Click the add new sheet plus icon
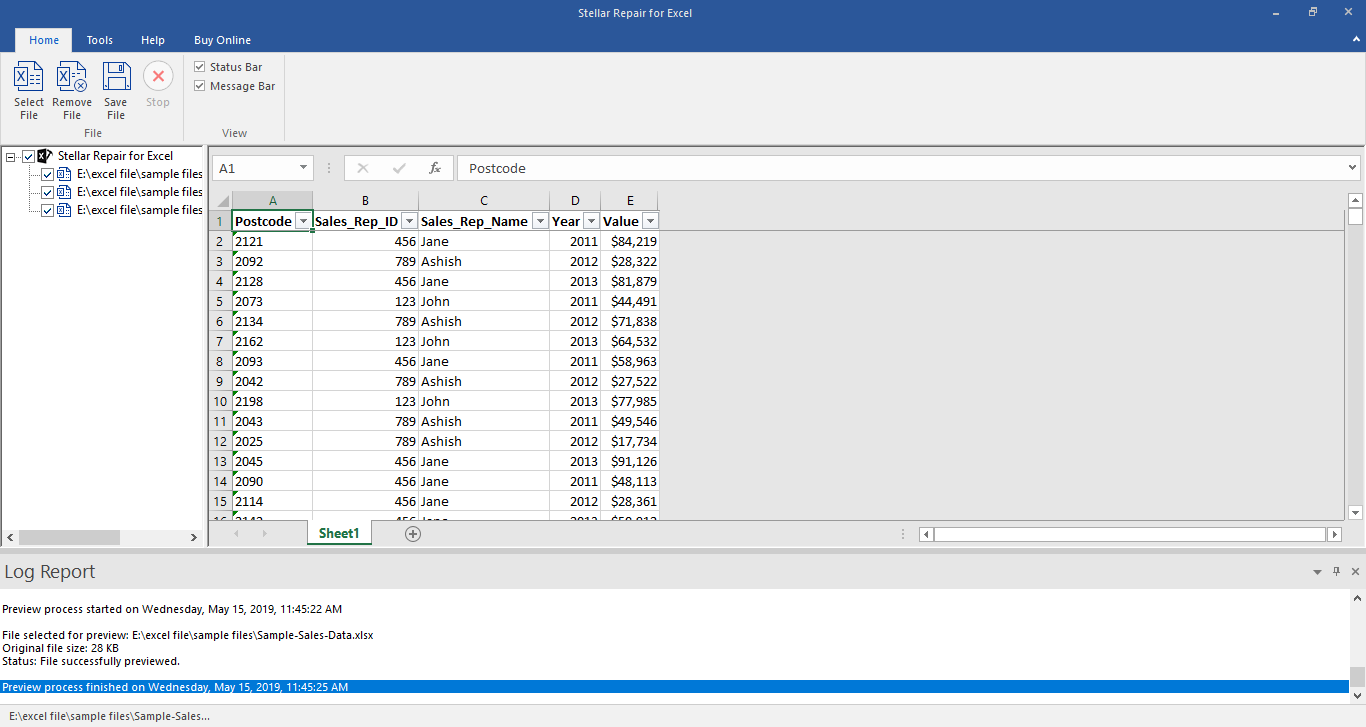 413,534
